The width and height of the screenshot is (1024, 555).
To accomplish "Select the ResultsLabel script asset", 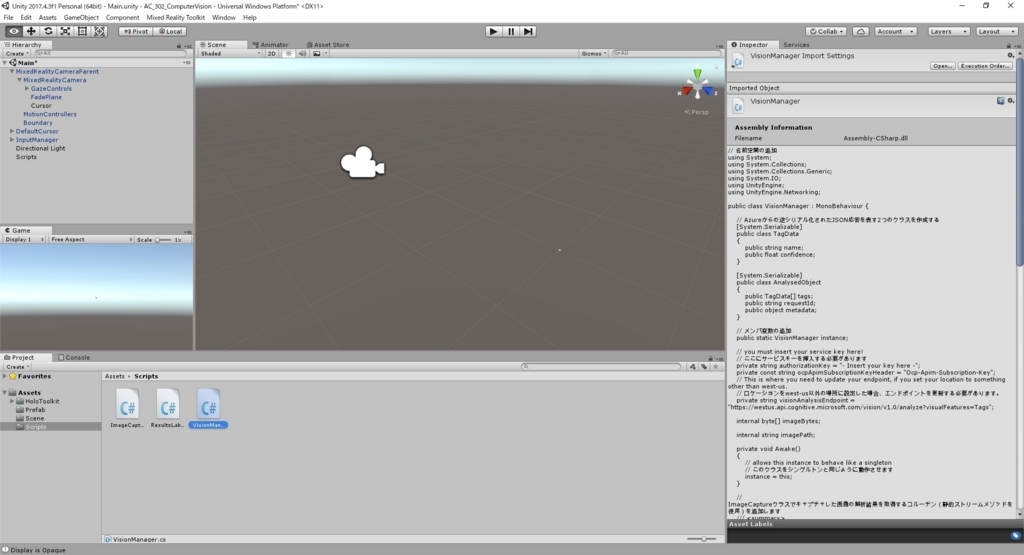I will point(167,408).
